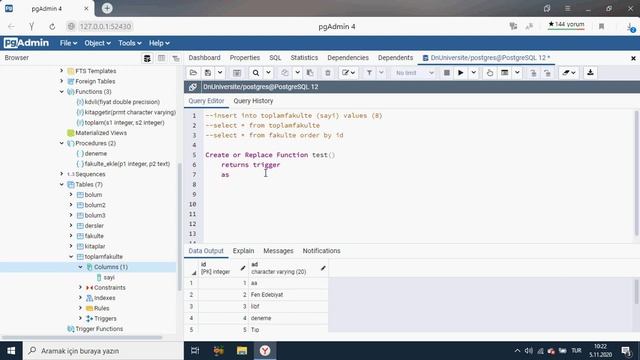Open the filter options dropdown
The width and height of the screenshot is (640, 360).
pos(381,73)
